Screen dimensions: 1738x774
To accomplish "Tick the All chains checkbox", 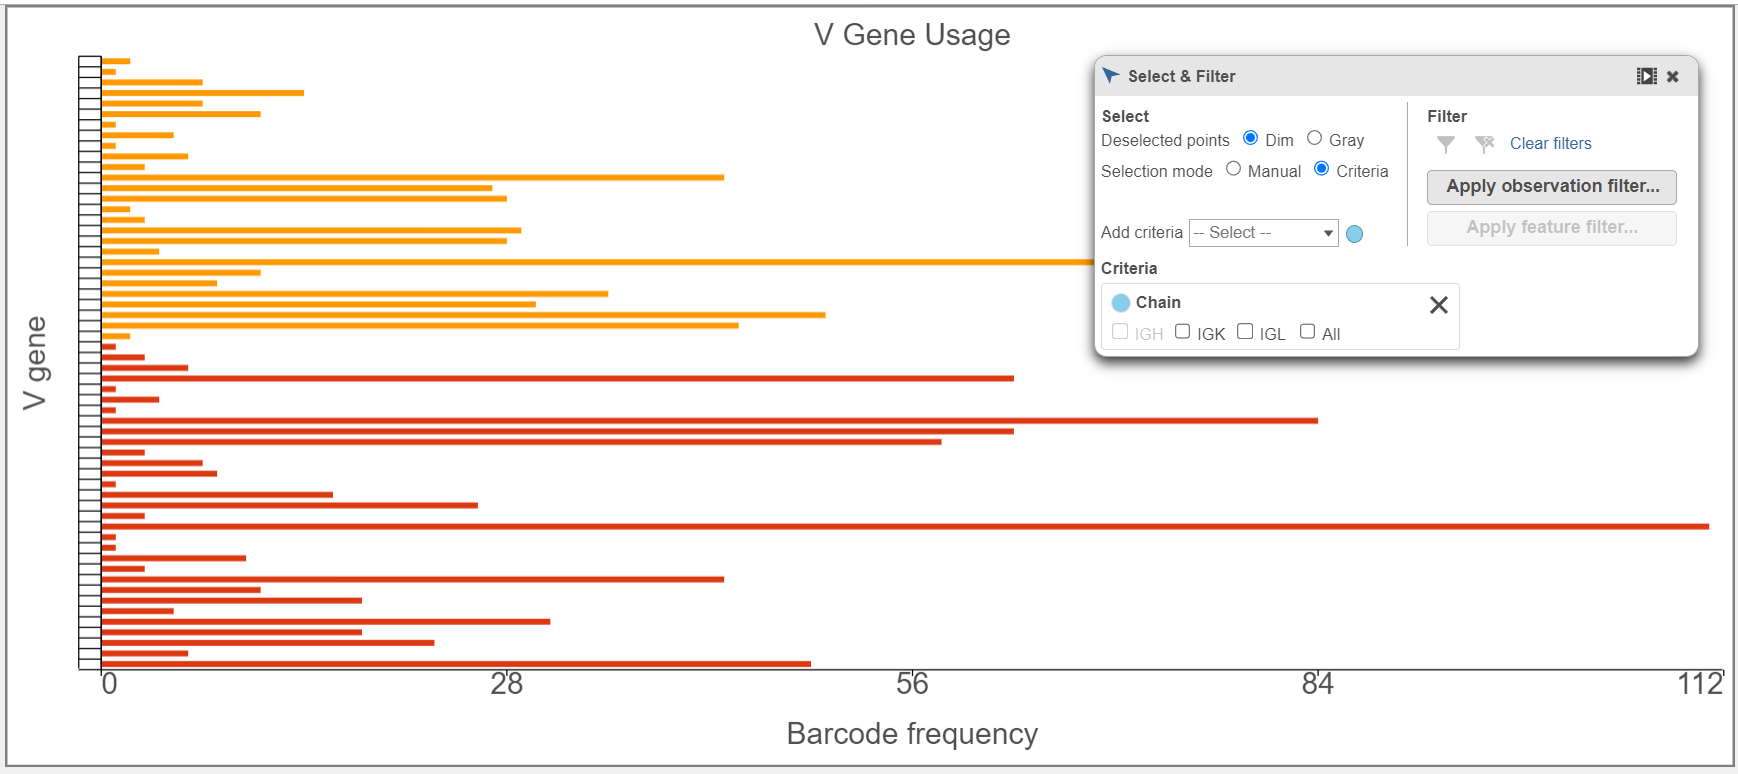I will (1307, 332).
